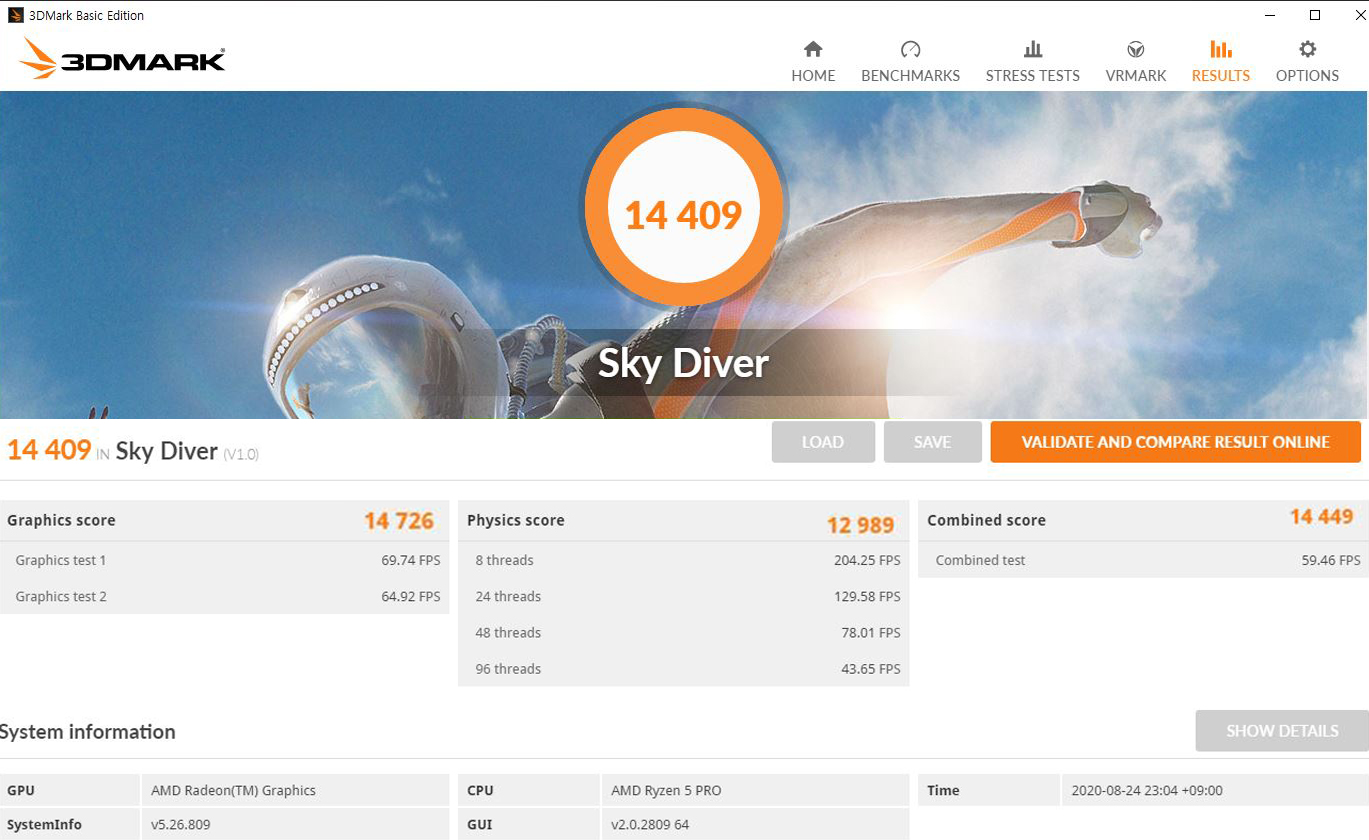Click the SHOW DETAILS button
The width and height of the screenshot is (1369, 840).
(1282, 731)
